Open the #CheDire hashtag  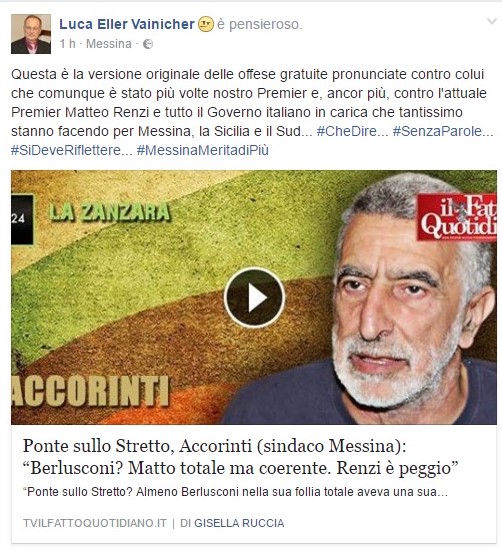352,131
